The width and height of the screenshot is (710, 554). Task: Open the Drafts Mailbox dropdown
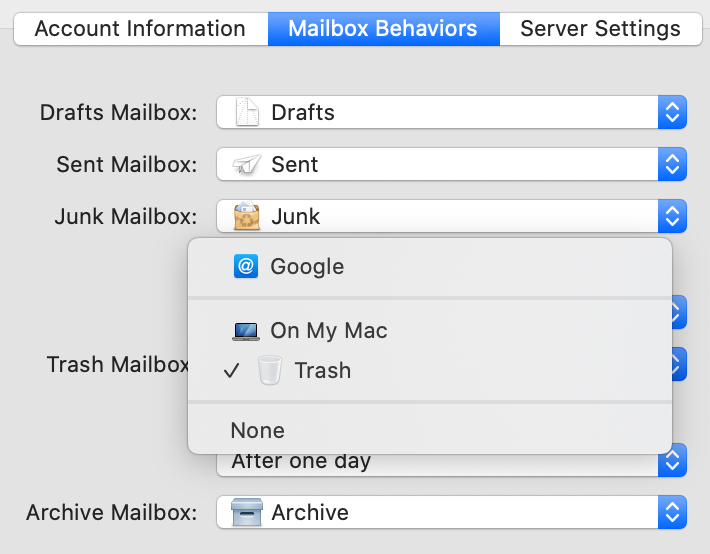point(451,112)
